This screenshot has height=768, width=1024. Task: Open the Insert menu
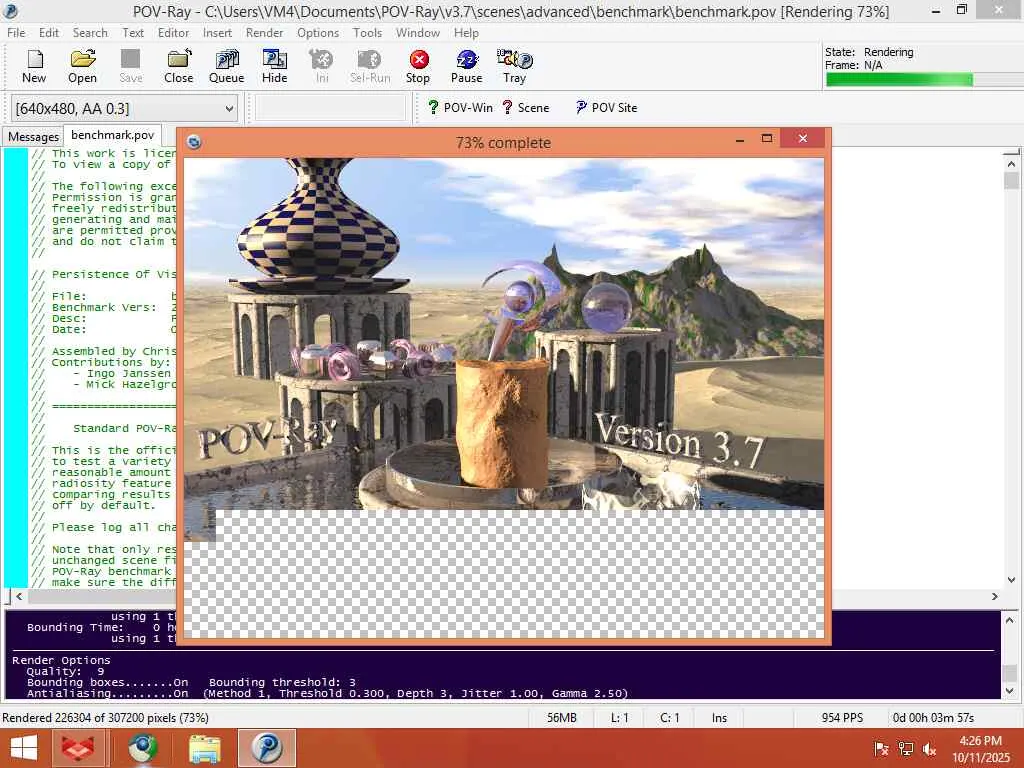coord(217,33)
